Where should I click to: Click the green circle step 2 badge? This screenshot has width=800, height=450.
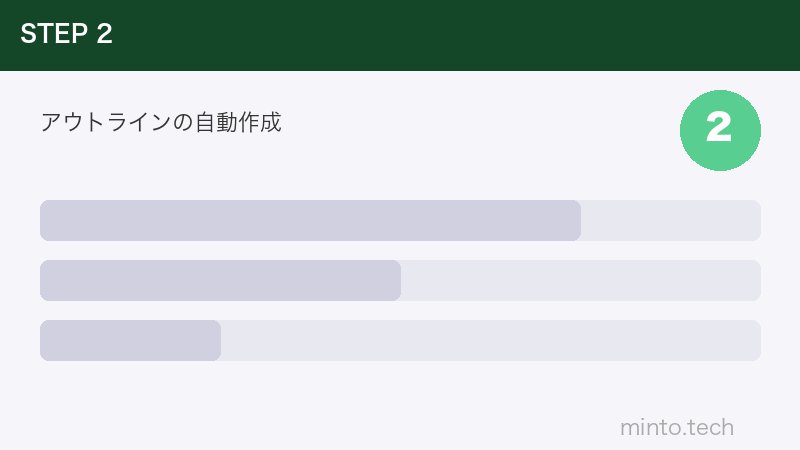coord(720,129)
